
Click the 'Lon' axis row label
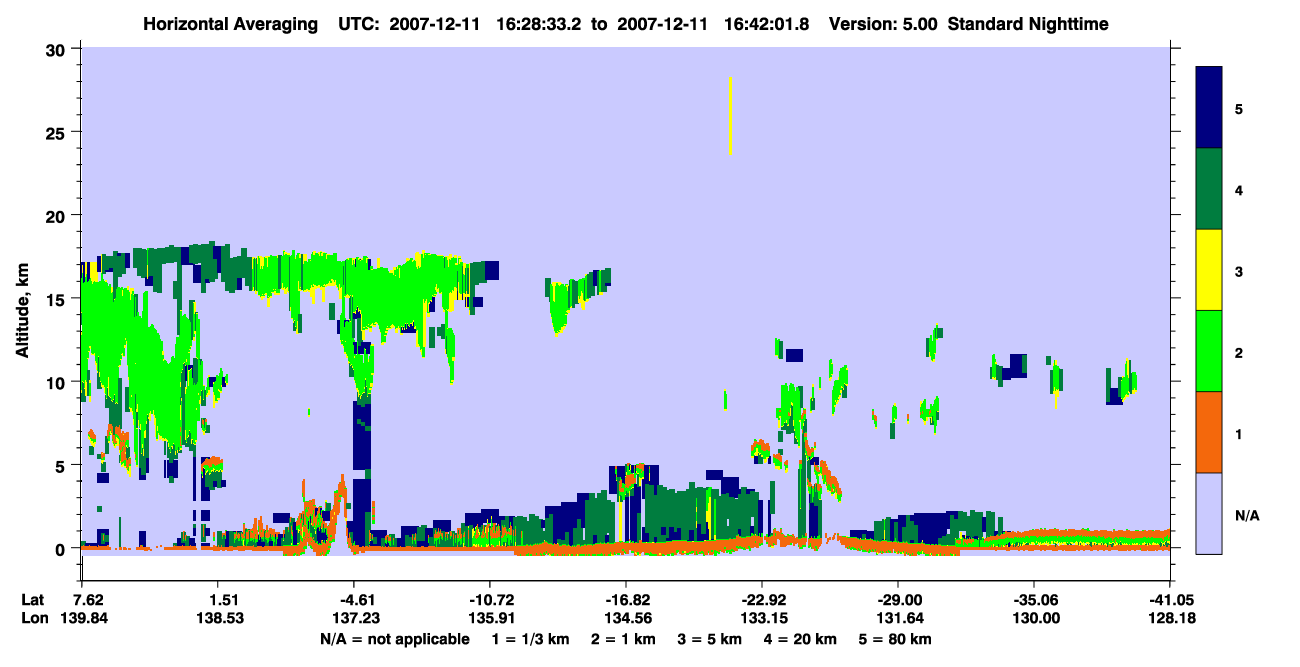[33, 618]
